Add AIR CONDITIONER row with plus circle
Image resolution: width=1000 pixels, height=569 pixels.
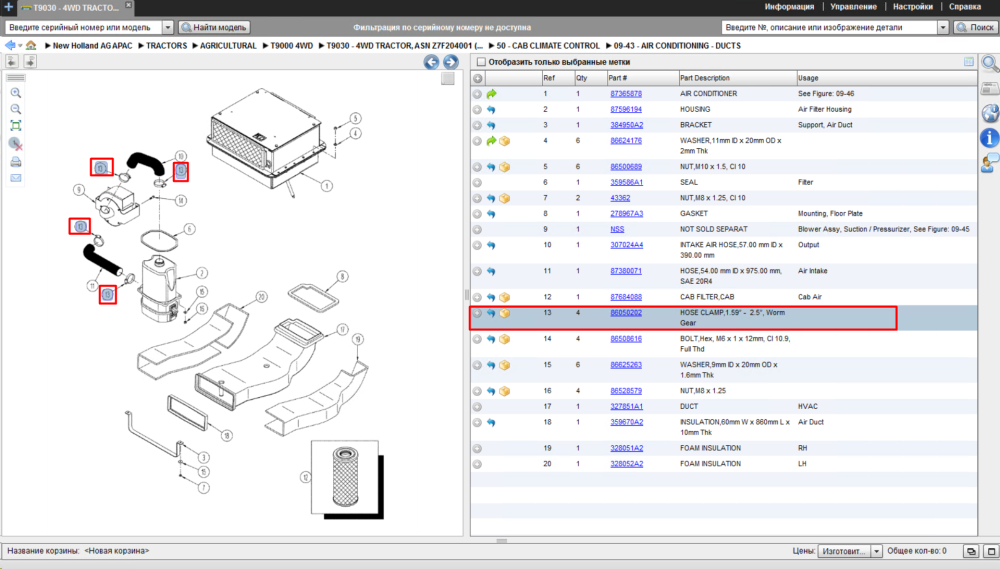tap(477, 94)
